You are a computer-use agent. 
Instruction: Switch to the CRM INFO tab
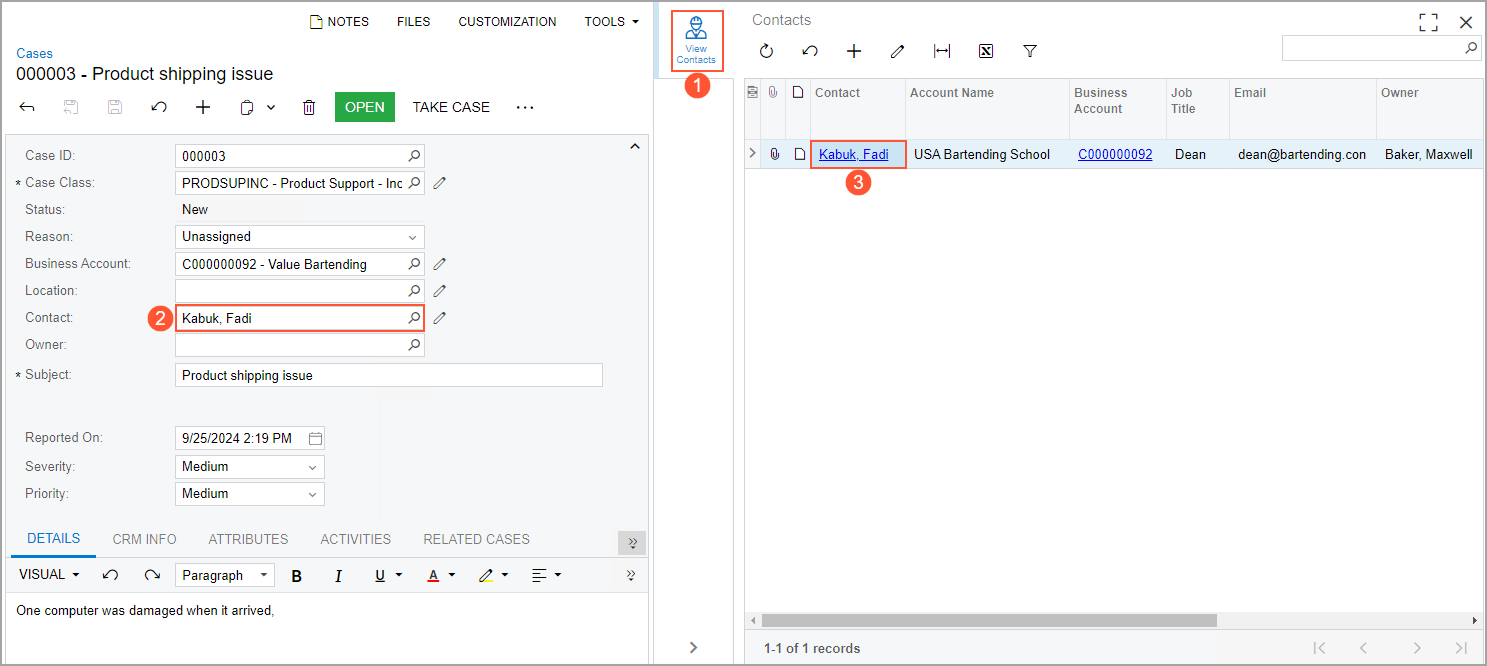(144, 539)
